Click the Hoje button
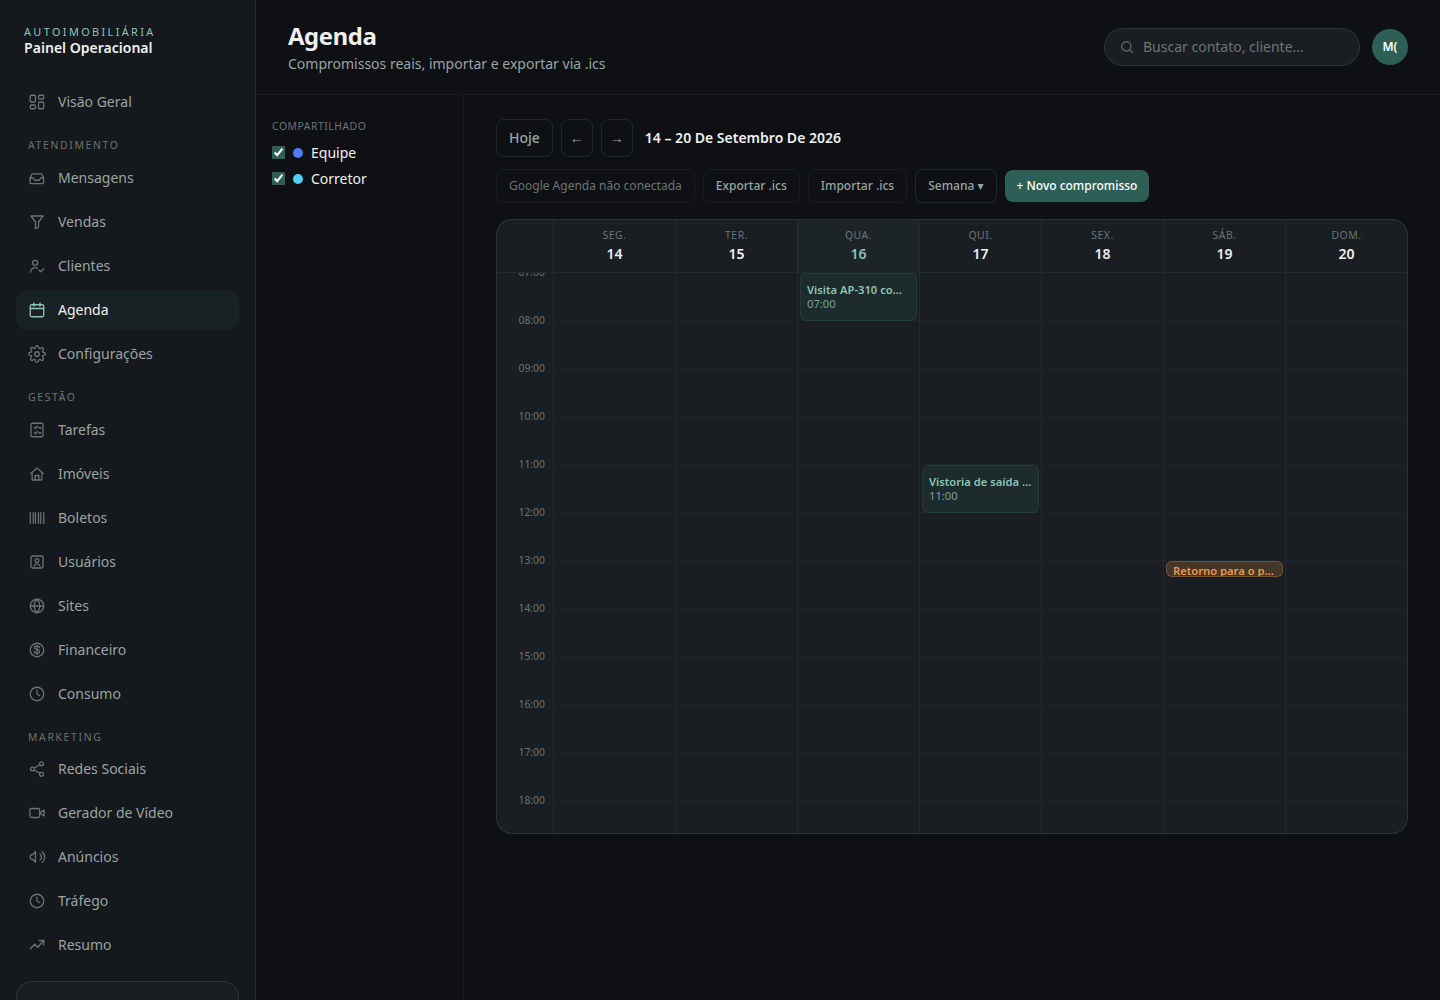The width and height of the screenshot is (1440, 1000). pyautogui.click(x=524, y=138)
